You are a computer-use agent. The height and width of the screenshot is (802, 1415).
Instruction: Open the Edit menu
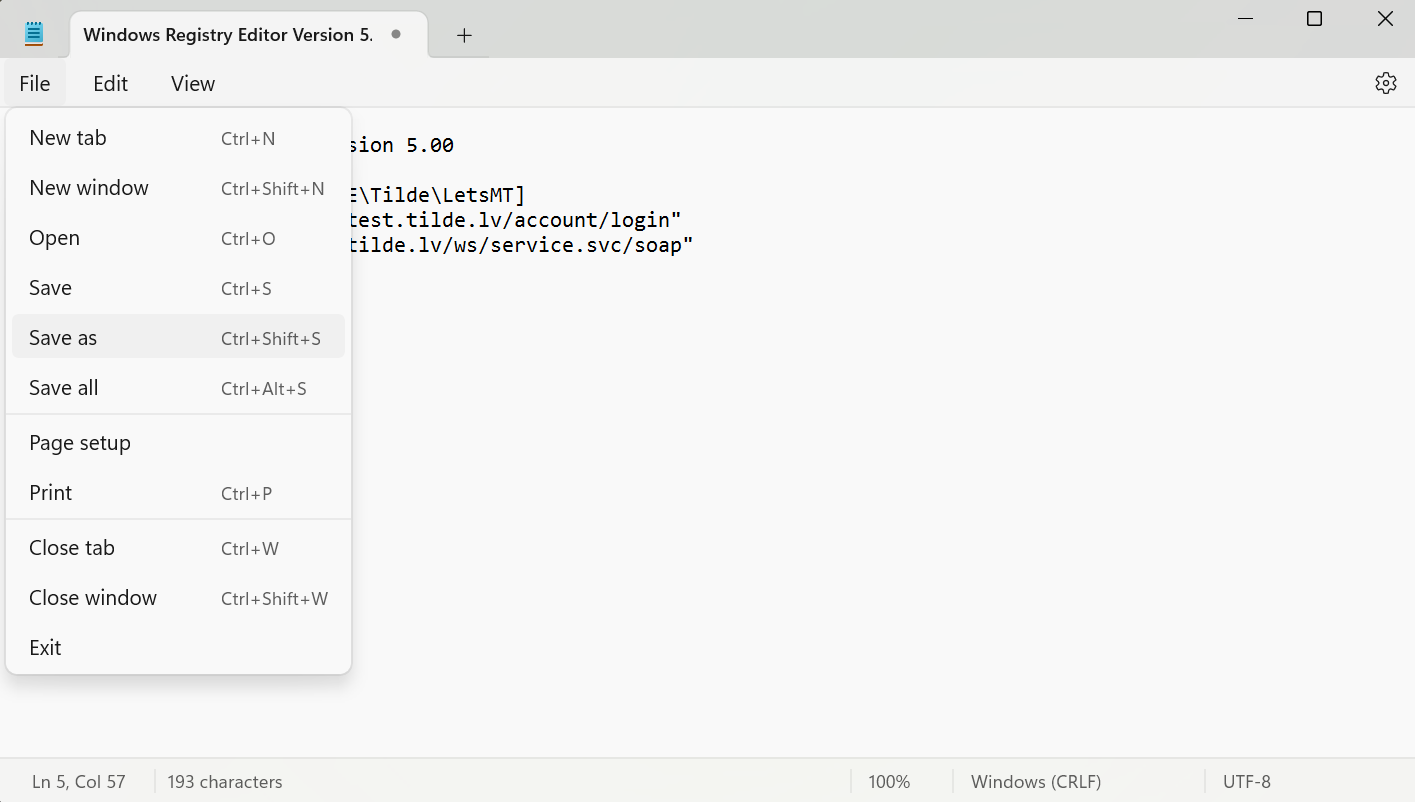click(x=110, y=84)
